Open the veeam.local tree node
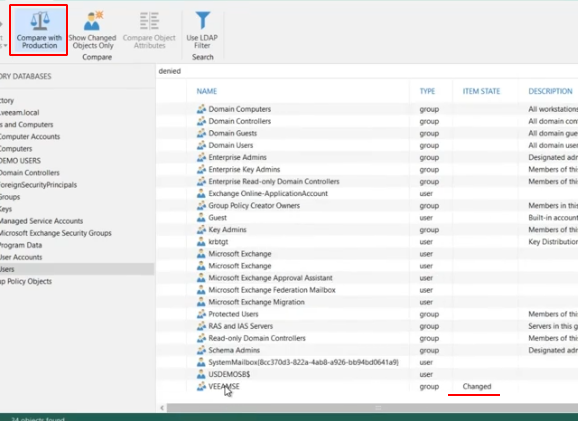The height and width of the screenshot is (421, 578). pos(20,112)
